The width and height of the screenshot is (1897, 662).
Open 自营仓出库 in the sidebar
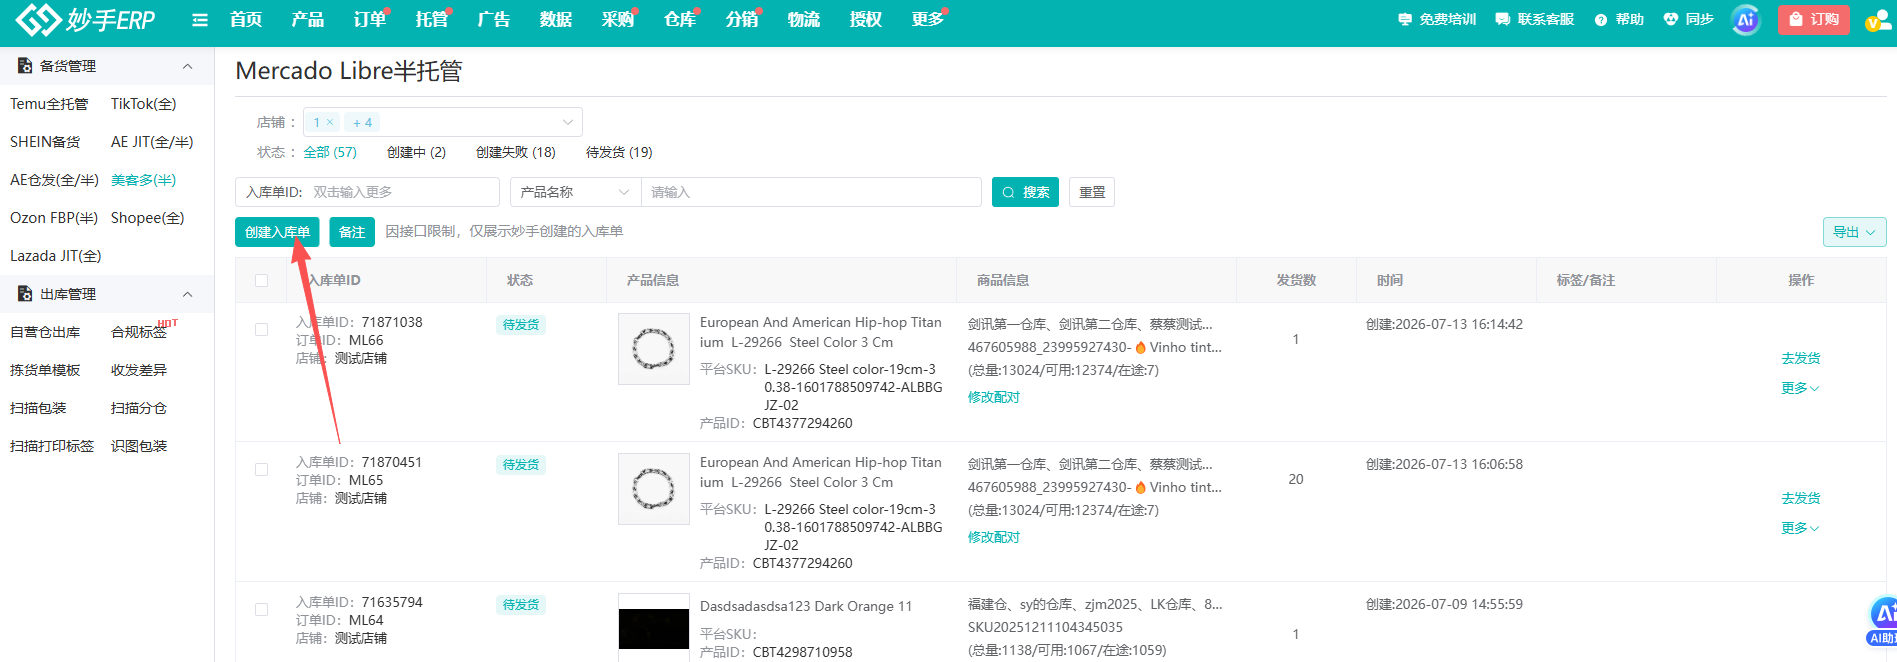point(45,332)
